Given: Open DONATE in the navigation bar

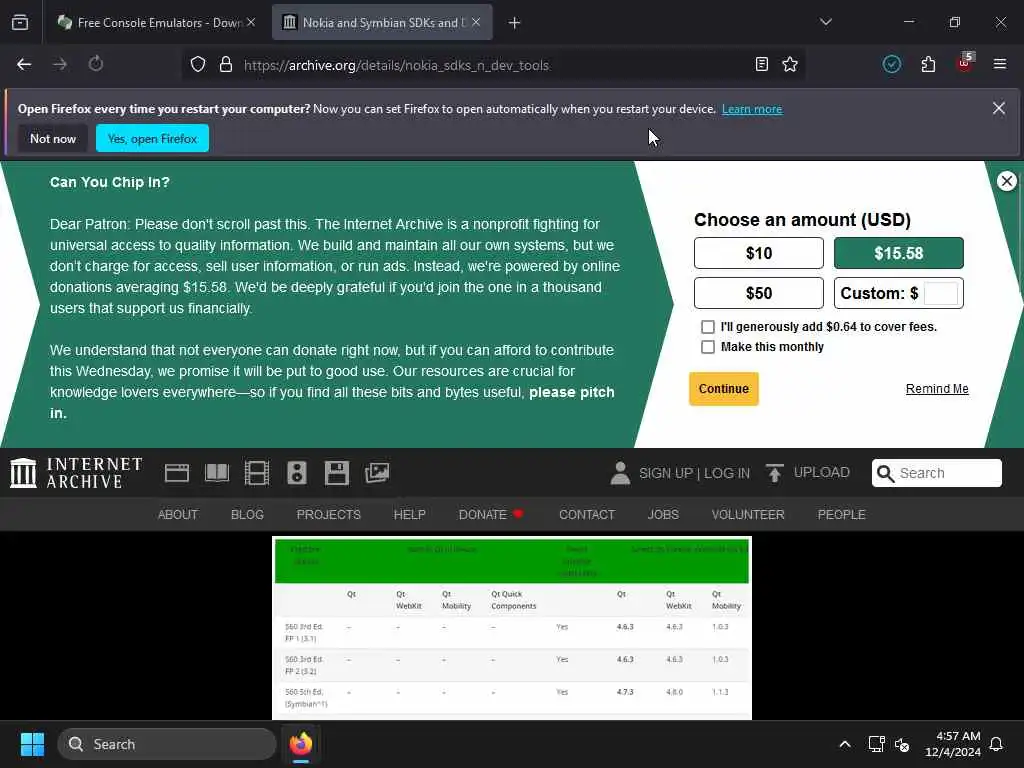Looking at the screenshot, I should coord(491,515).
